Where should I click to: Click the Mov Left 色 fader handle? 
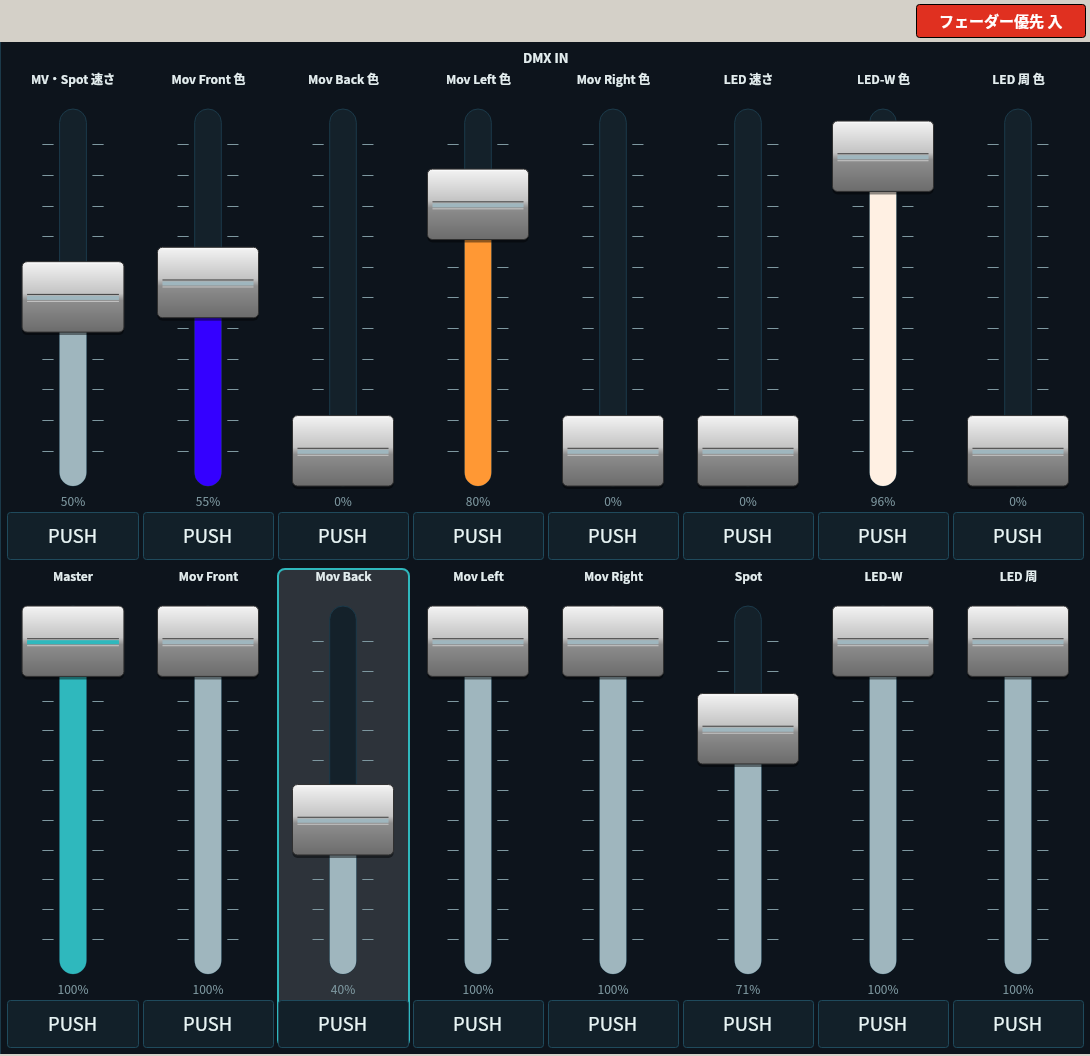tap(478, 204)
